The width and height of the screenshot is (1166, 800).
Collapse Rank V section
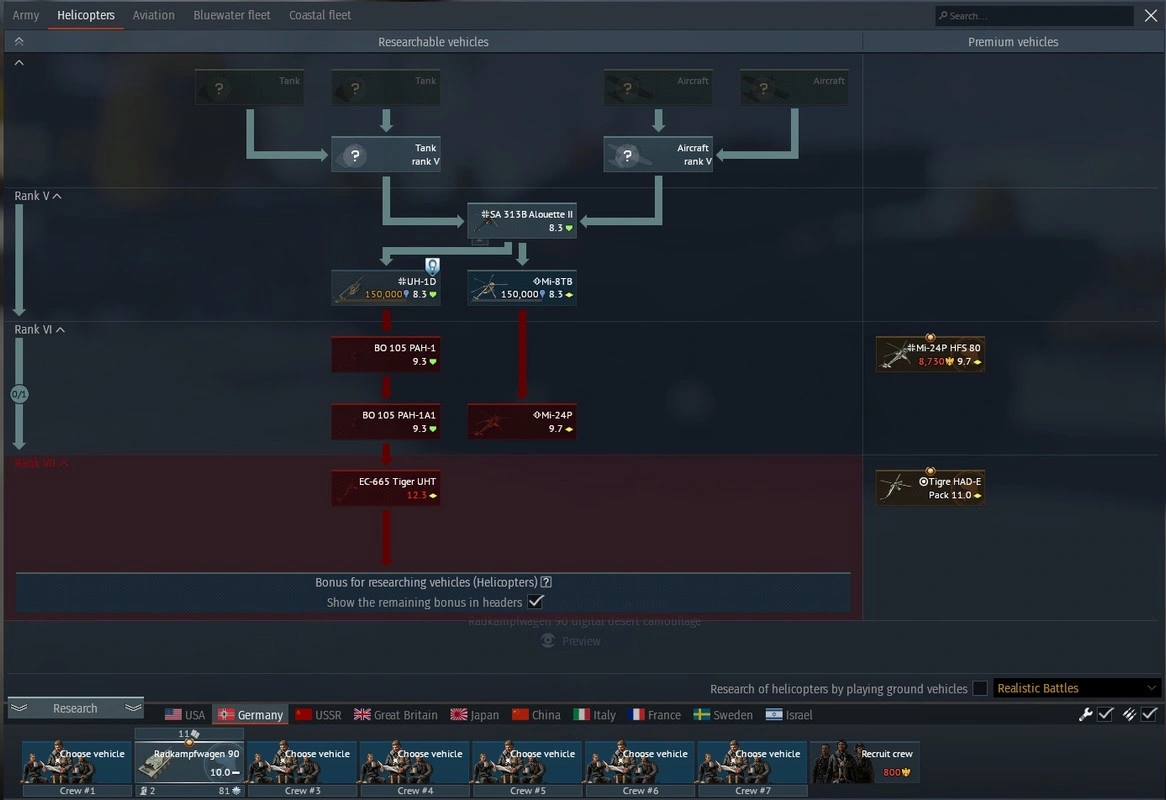pyautogui.click(x=38, y=196)
